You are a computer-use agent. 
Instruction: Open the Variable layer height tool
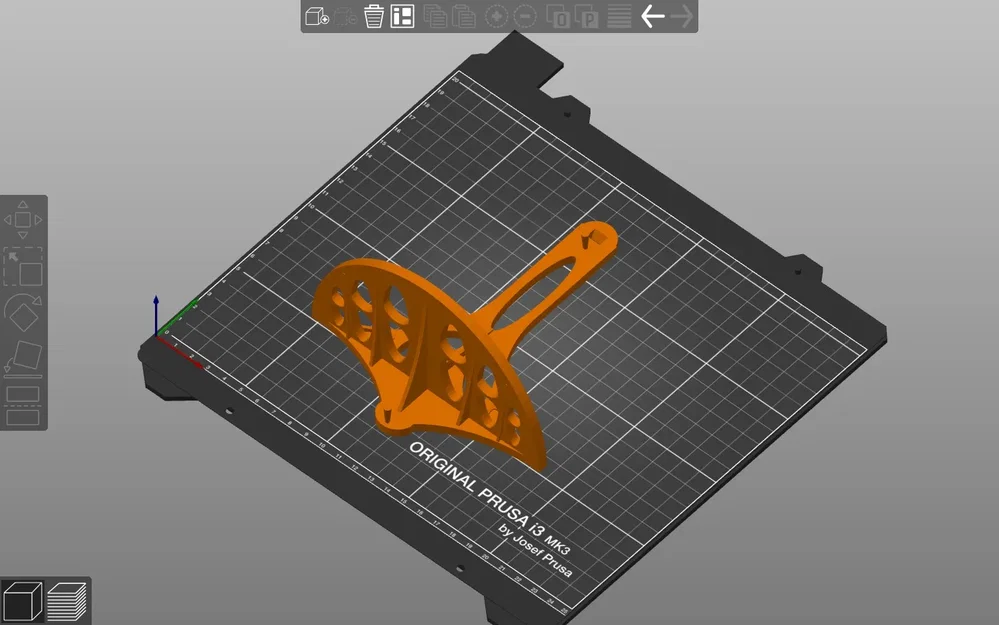point(619,16)
